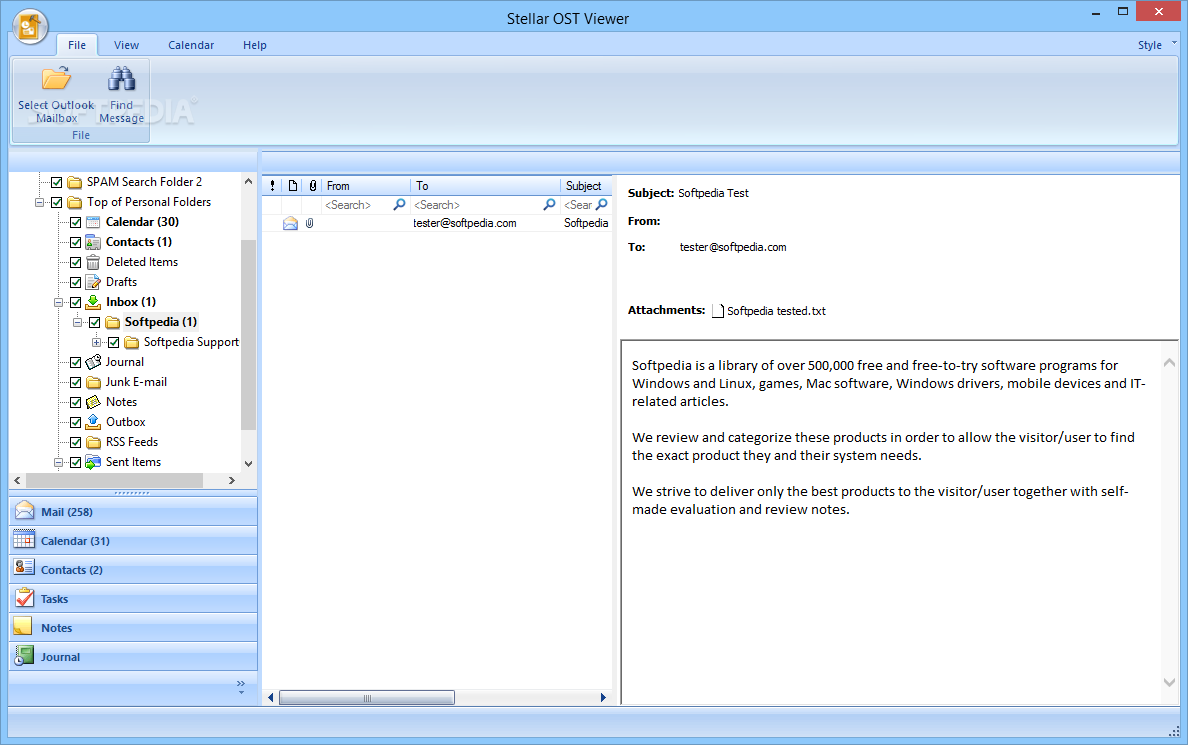The image size is (1188, 745).
Task: Sort by item type page column header
Action: [x=292, y=186]
